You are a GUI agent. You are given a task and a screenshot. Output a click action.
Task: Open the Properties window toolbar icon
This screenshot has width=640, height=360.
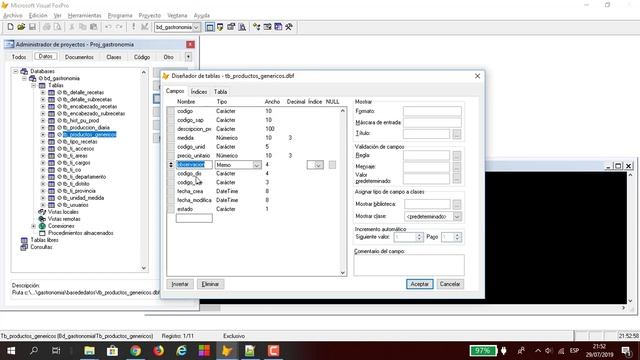pos(231,27)
